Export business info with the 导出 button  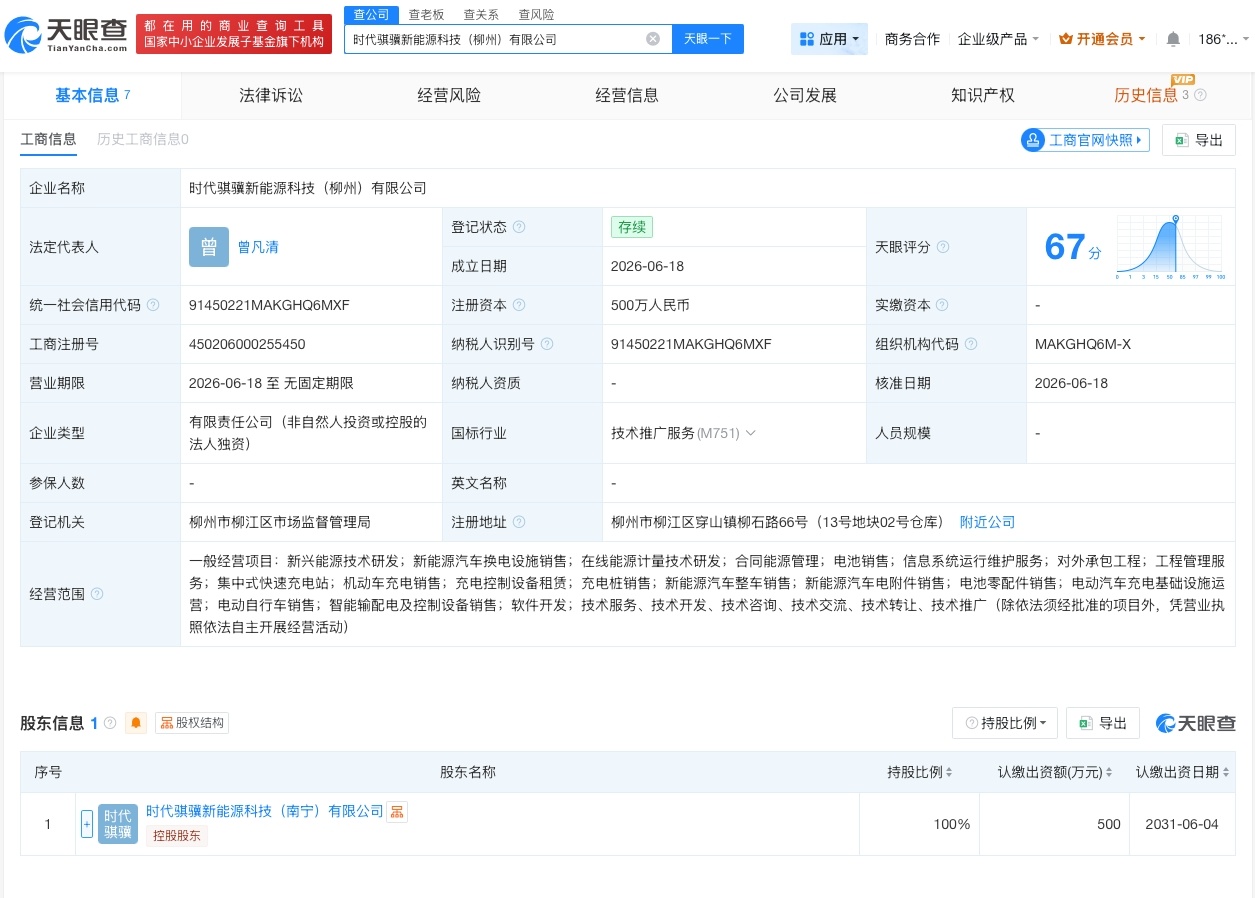[1199, 140]
